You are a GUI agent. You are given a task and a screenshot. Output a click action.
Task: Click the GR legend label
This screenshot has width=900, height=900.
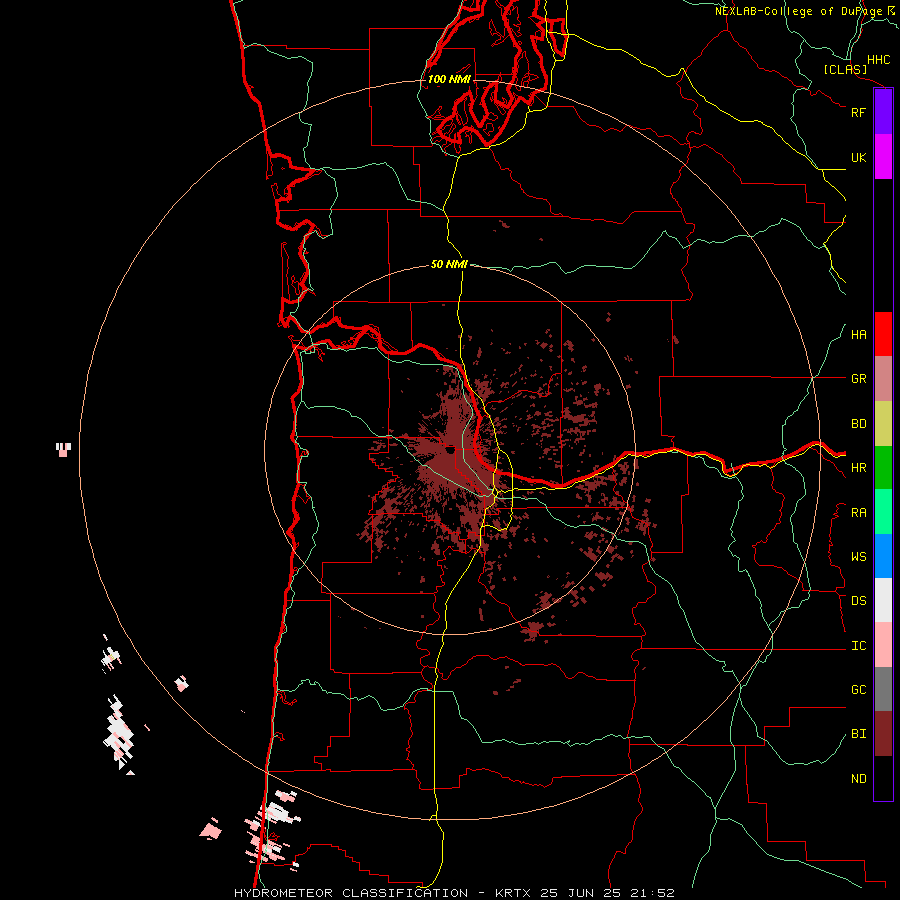tap(858, 379)
